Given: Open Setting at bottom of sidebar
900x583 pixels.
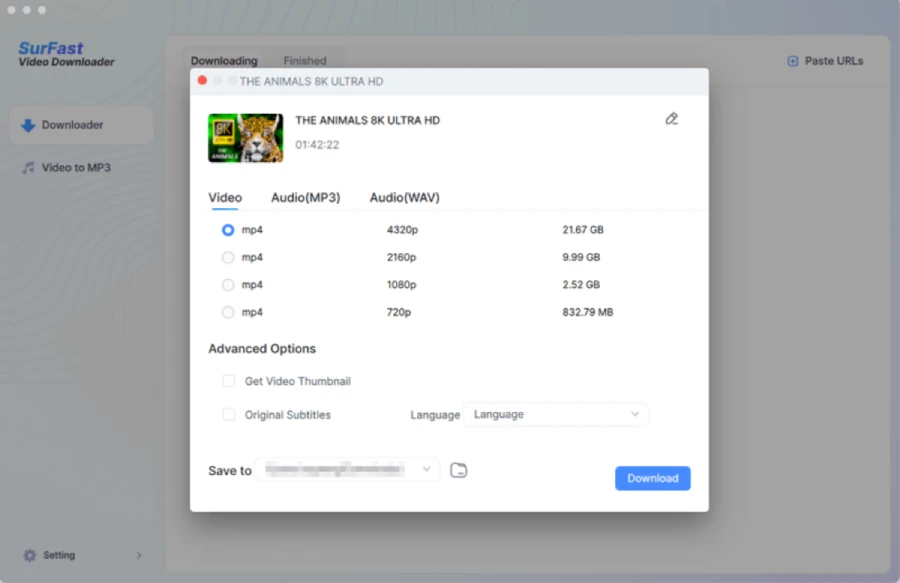Looking at the screenshot, I should click(x=81, y=555).
